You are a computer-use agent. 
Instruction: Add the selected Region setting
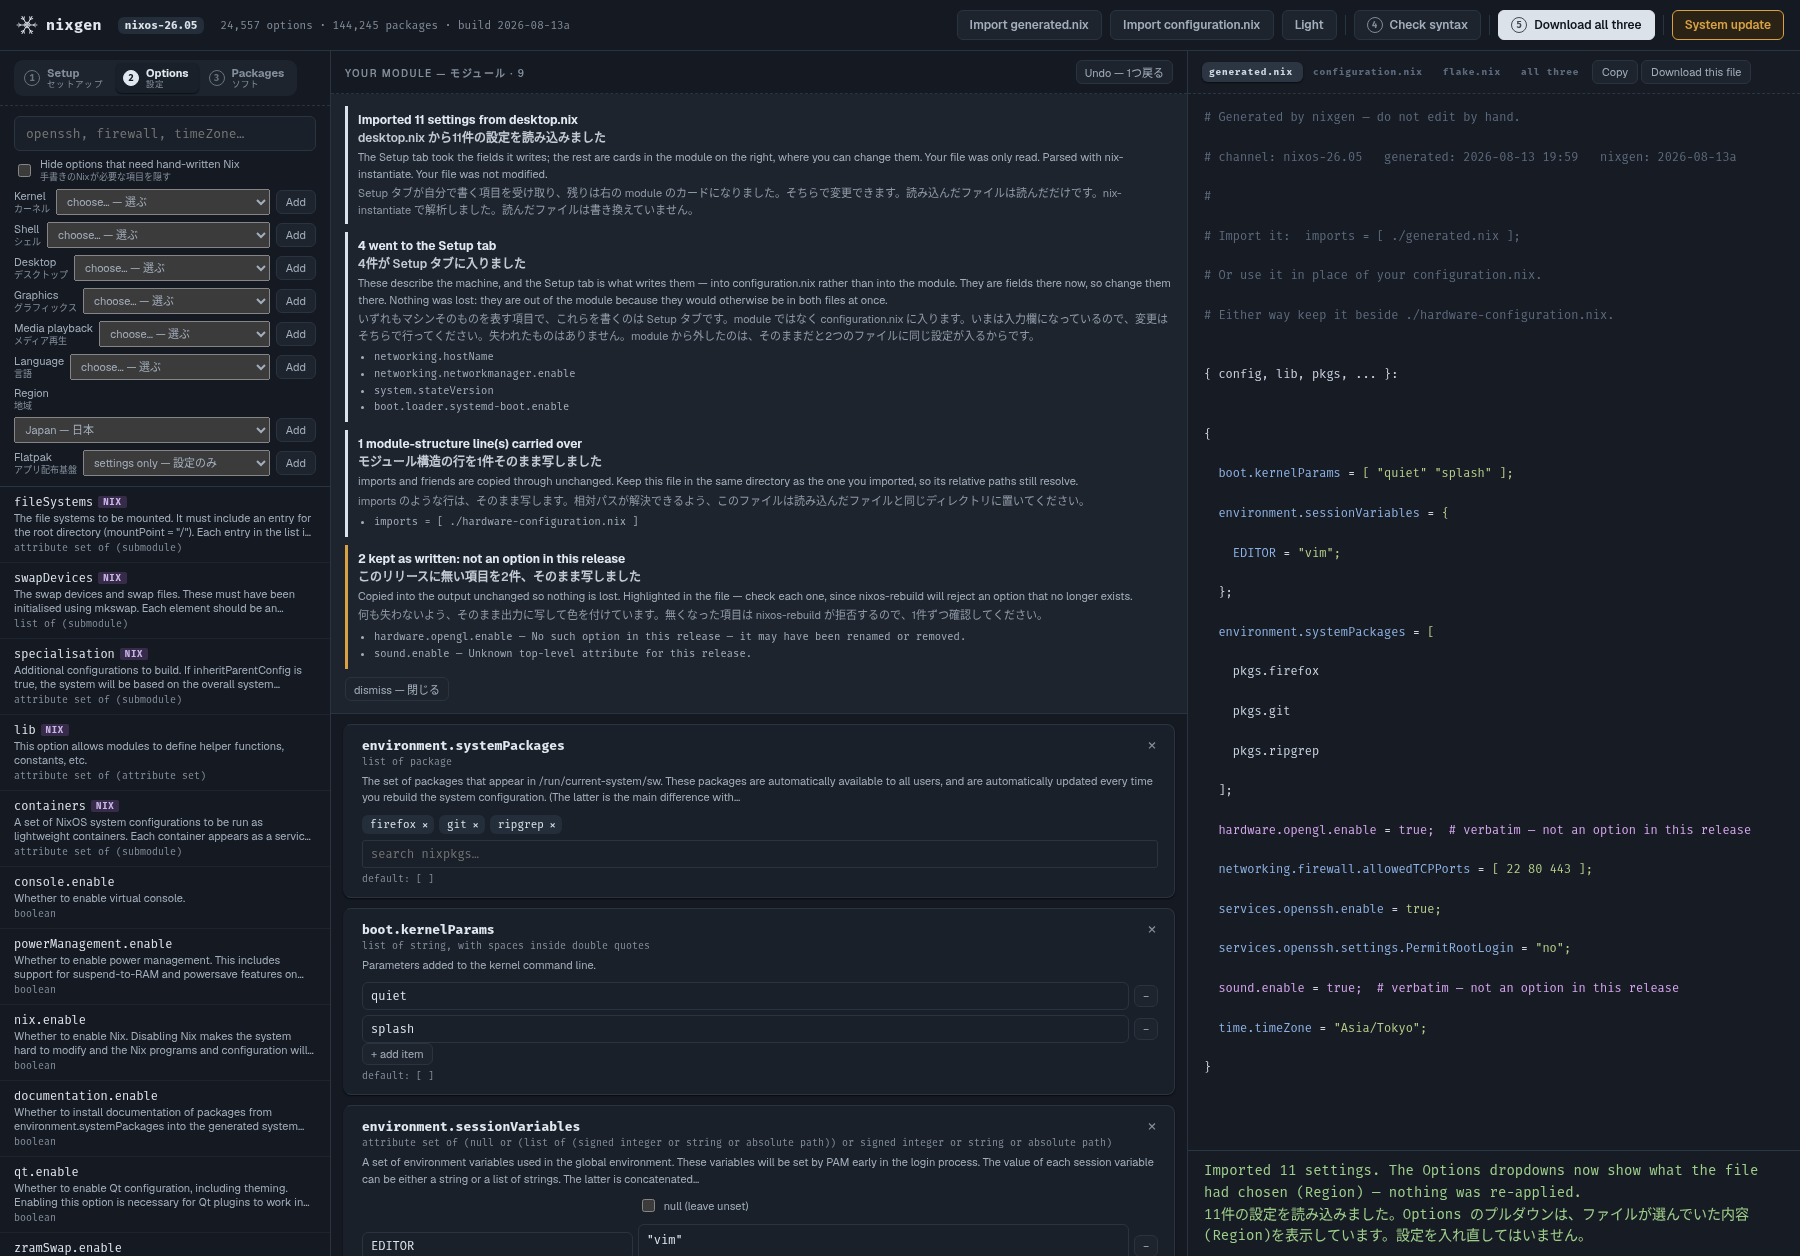(296, 430)
